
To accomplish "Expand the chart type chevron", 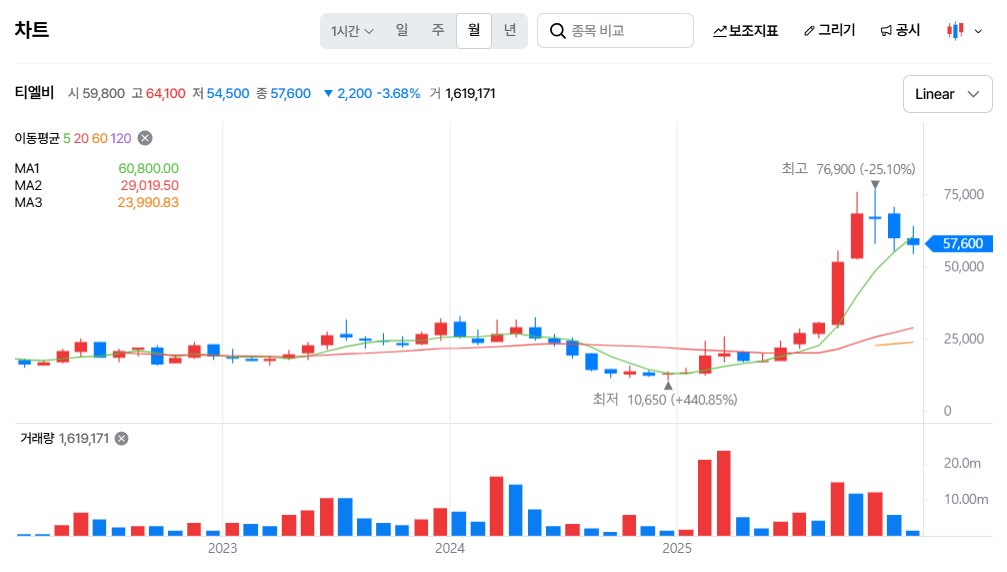I will pyautogui.click(x=978, y=31).
